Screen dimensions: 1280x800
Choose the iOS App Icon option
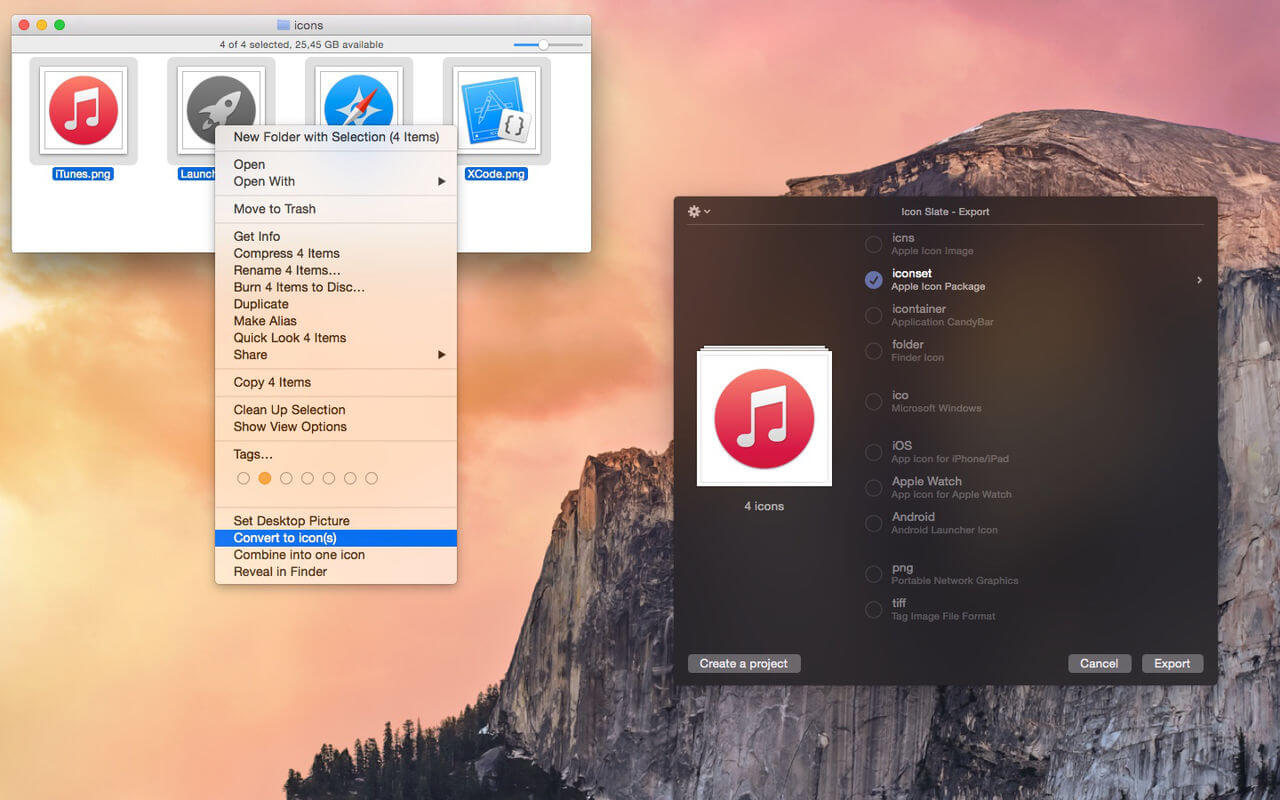coord(874,452)
